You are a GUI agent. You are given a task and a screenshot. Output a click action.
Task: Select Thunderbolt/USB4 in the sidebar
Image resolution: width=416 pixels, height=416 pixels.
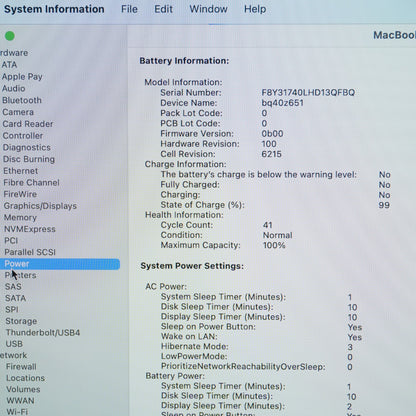[43, 333]
